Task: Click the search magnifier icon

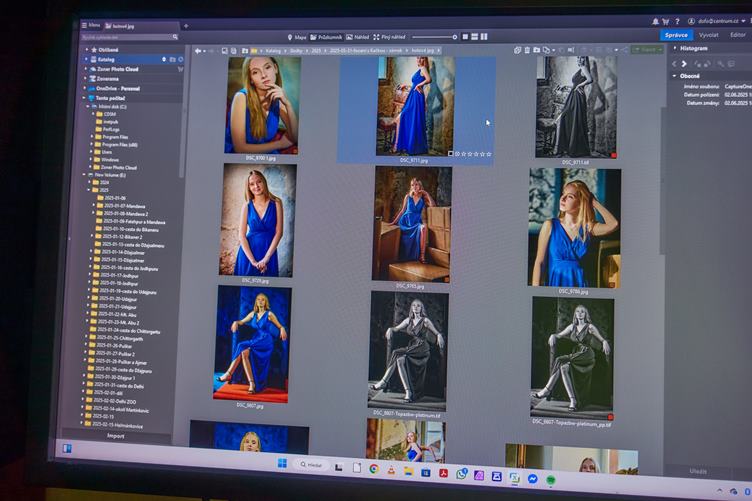Action: [176, 37]
